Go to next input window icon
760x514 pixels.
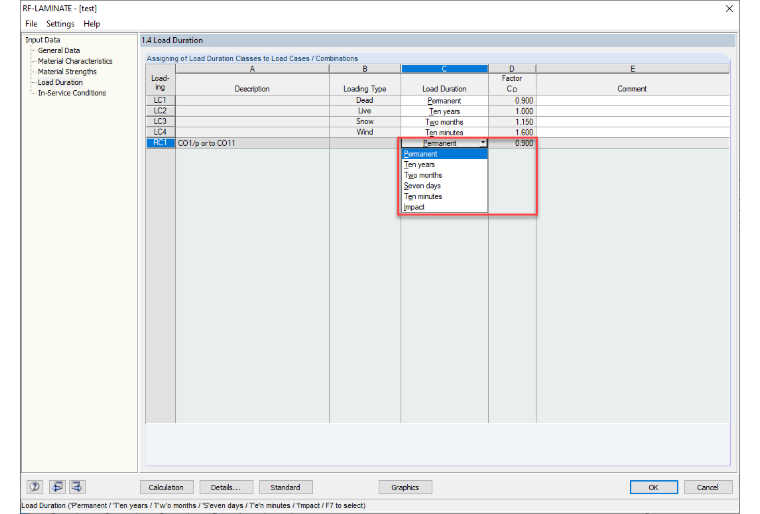[x=78, y=486]
